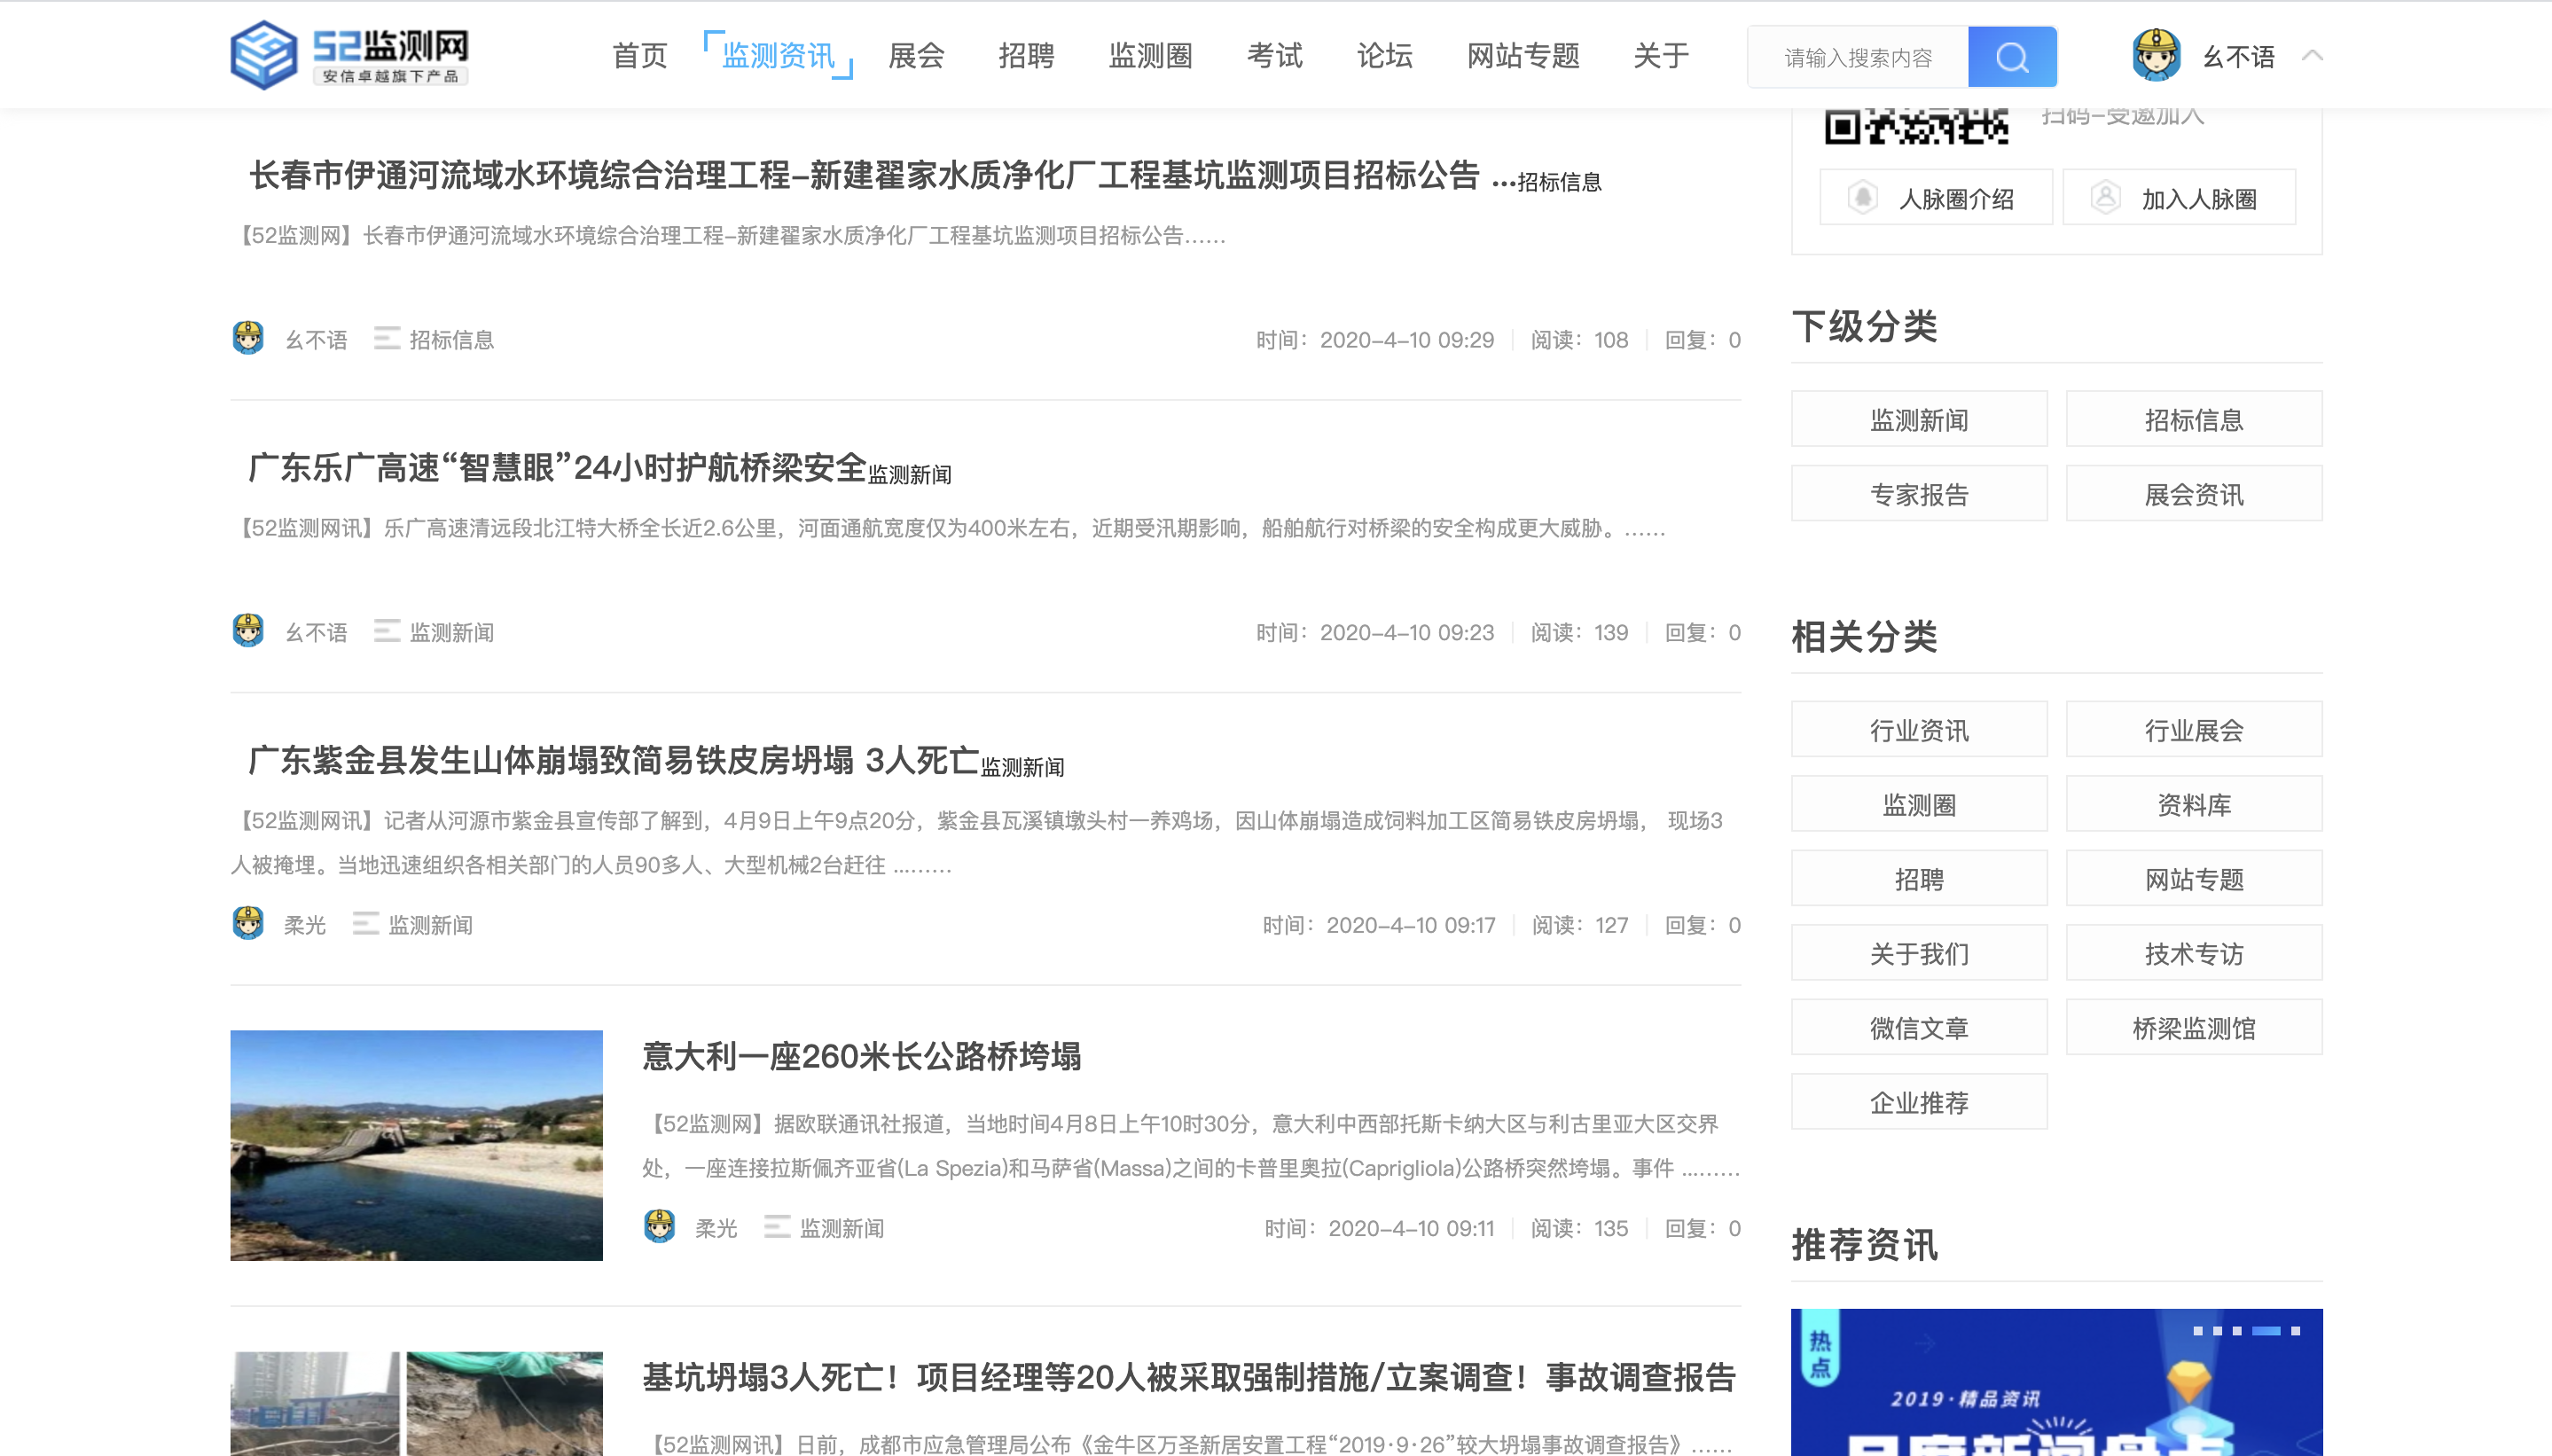
Task: Click the blue search magnifier button
Action: 2012,57
